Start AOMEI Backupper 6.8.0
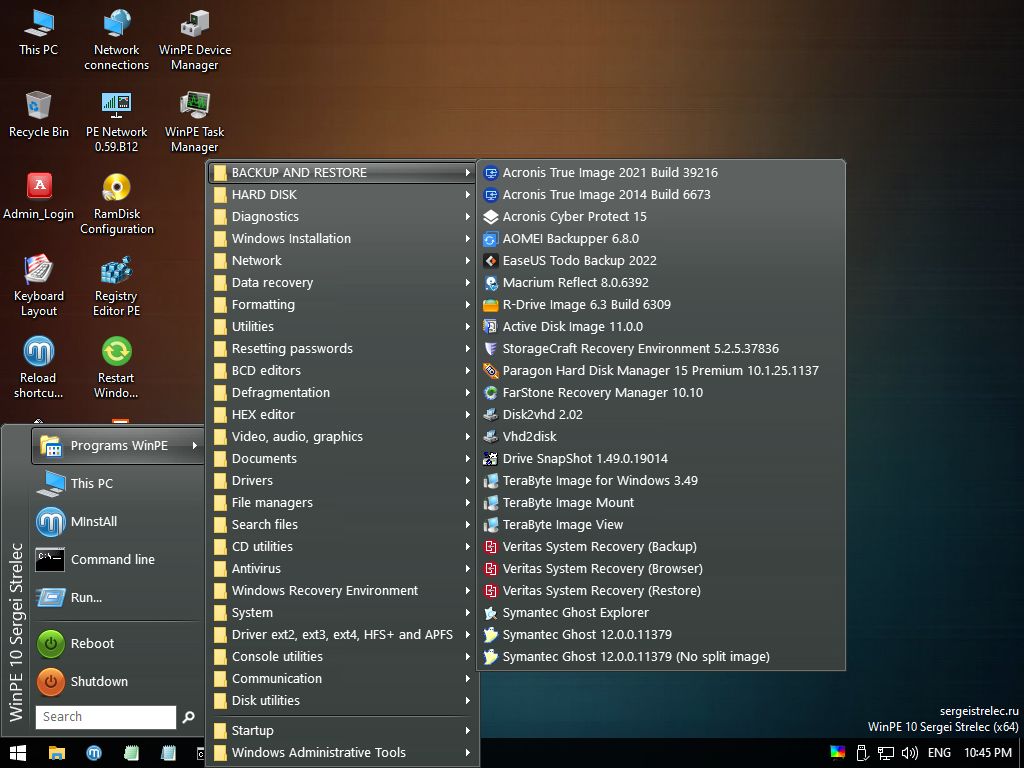1024x768 pixels. (x=661, y=238)
